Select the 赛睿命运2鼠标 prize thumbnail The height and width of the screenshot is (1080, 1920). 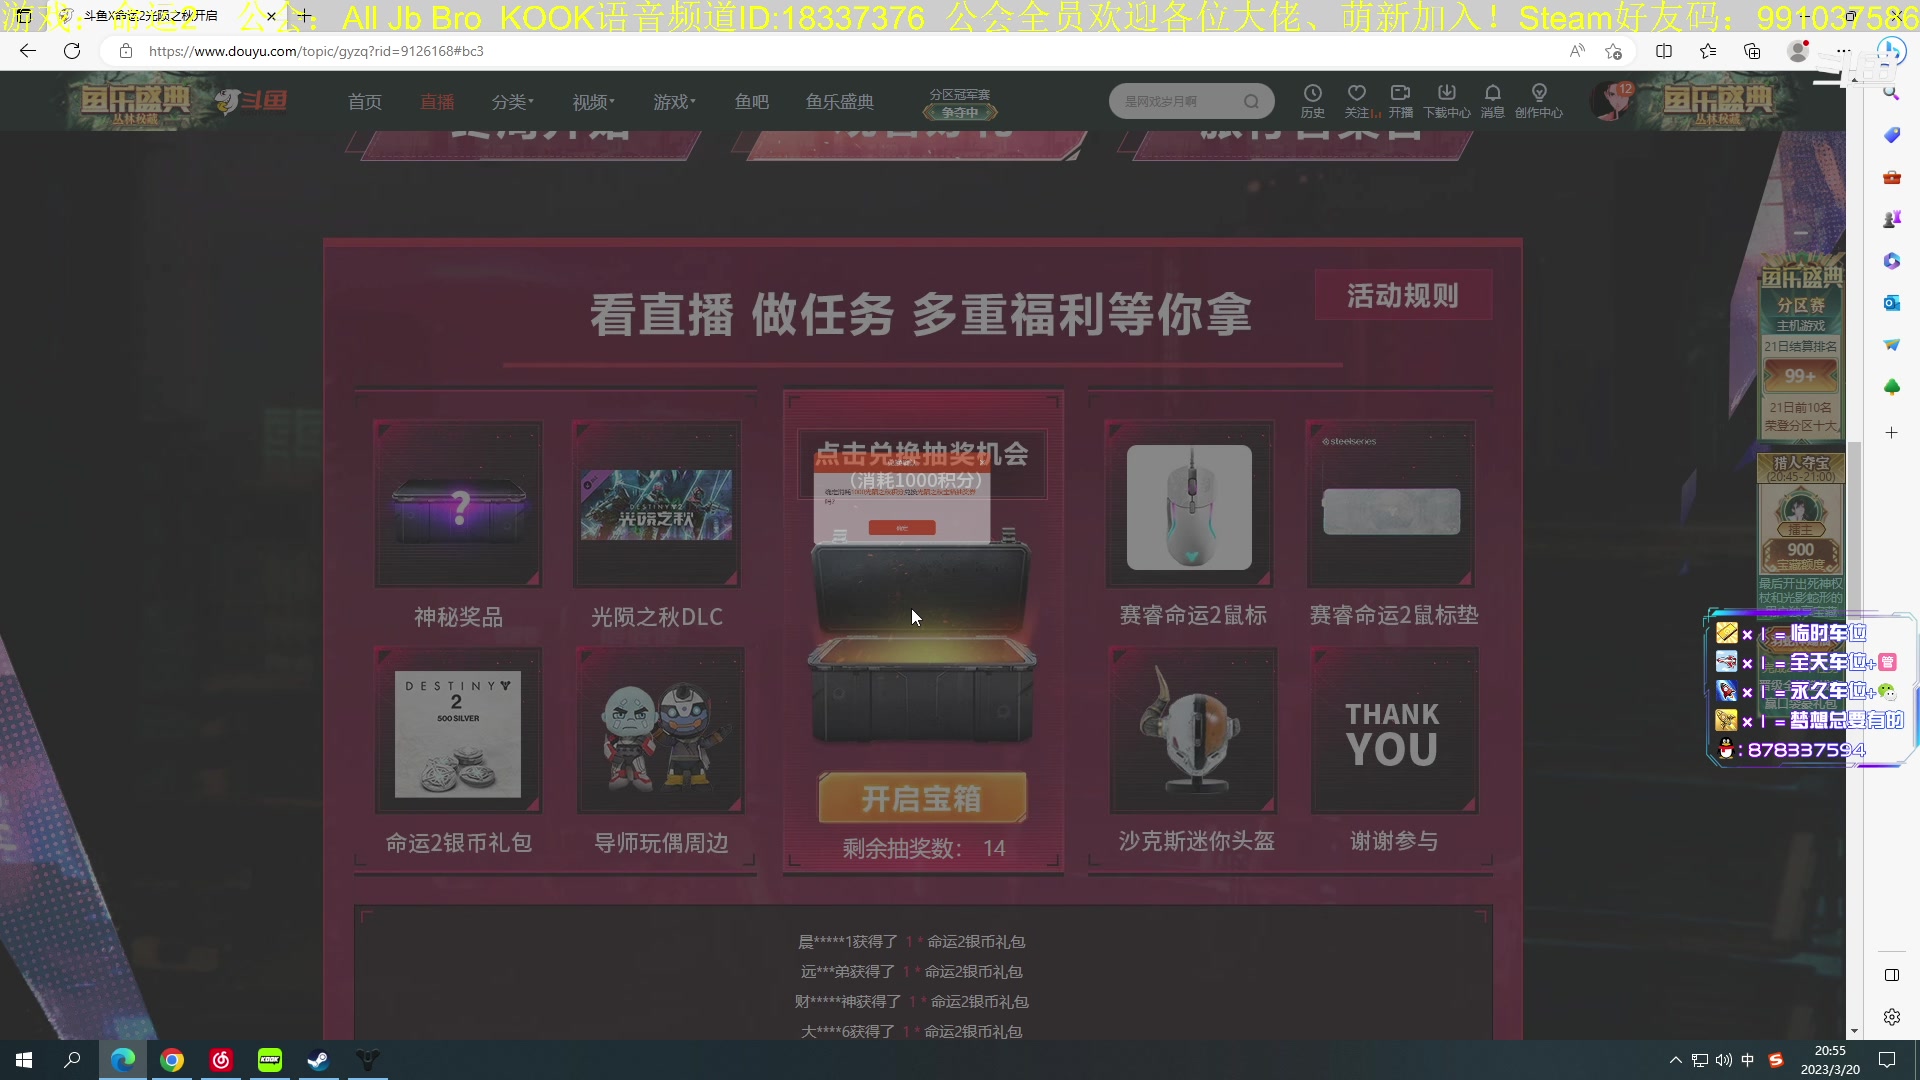click(1189, 504)
